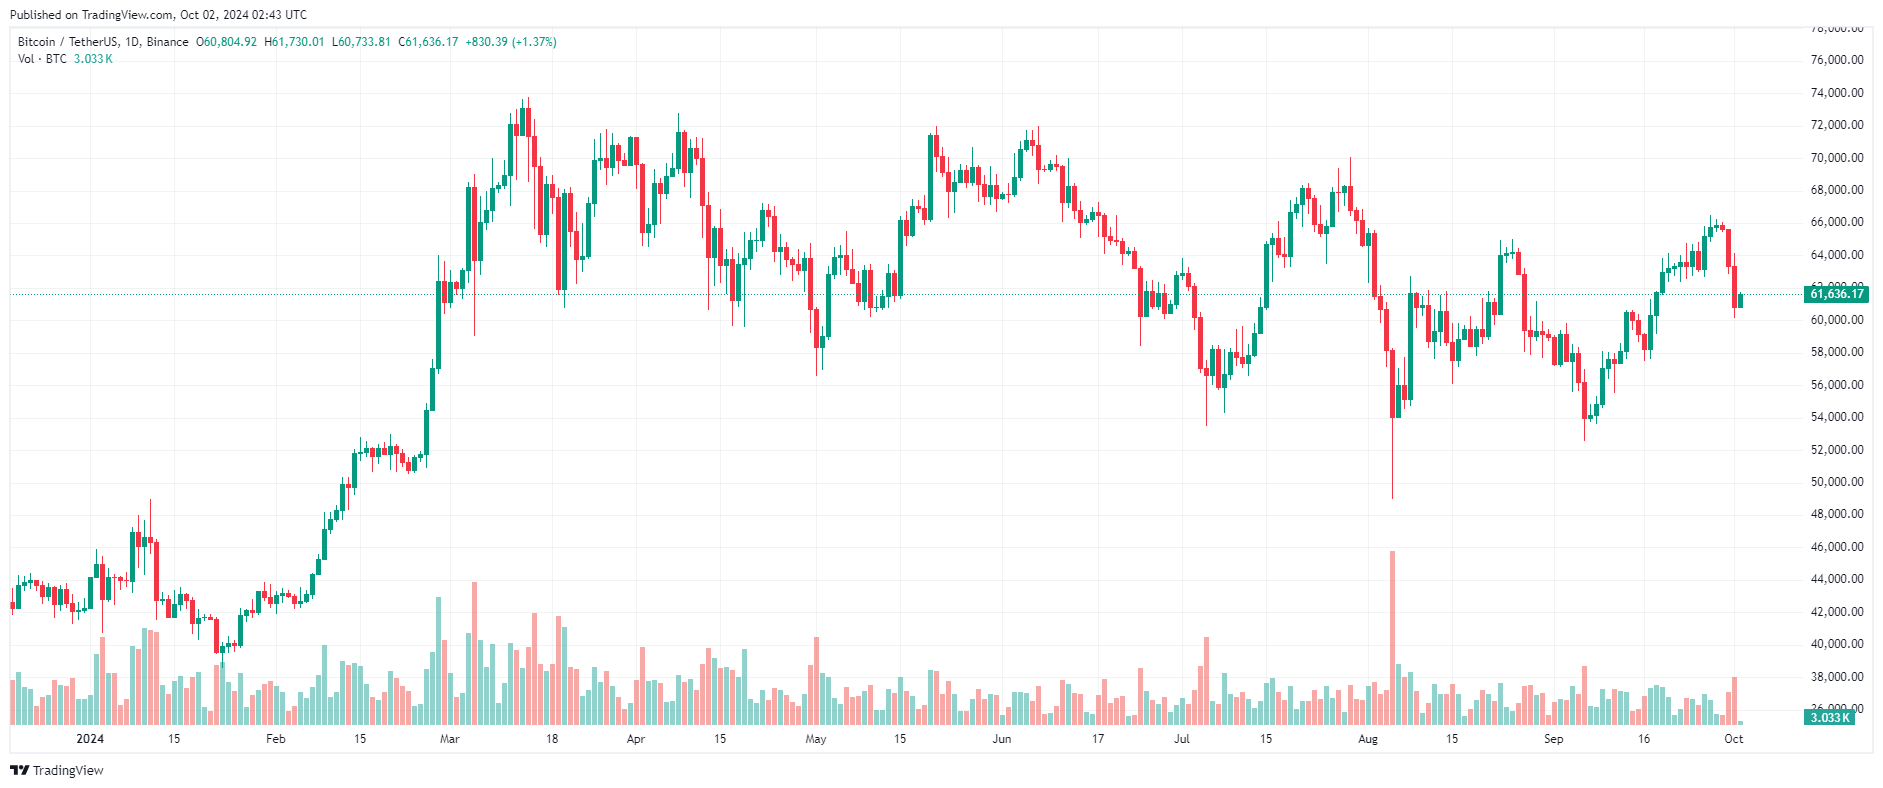This screenshot has height=788, width=1883.
Task: Click the green 3.033K volume tag on price axis
Action: [x=1830, y=717]
